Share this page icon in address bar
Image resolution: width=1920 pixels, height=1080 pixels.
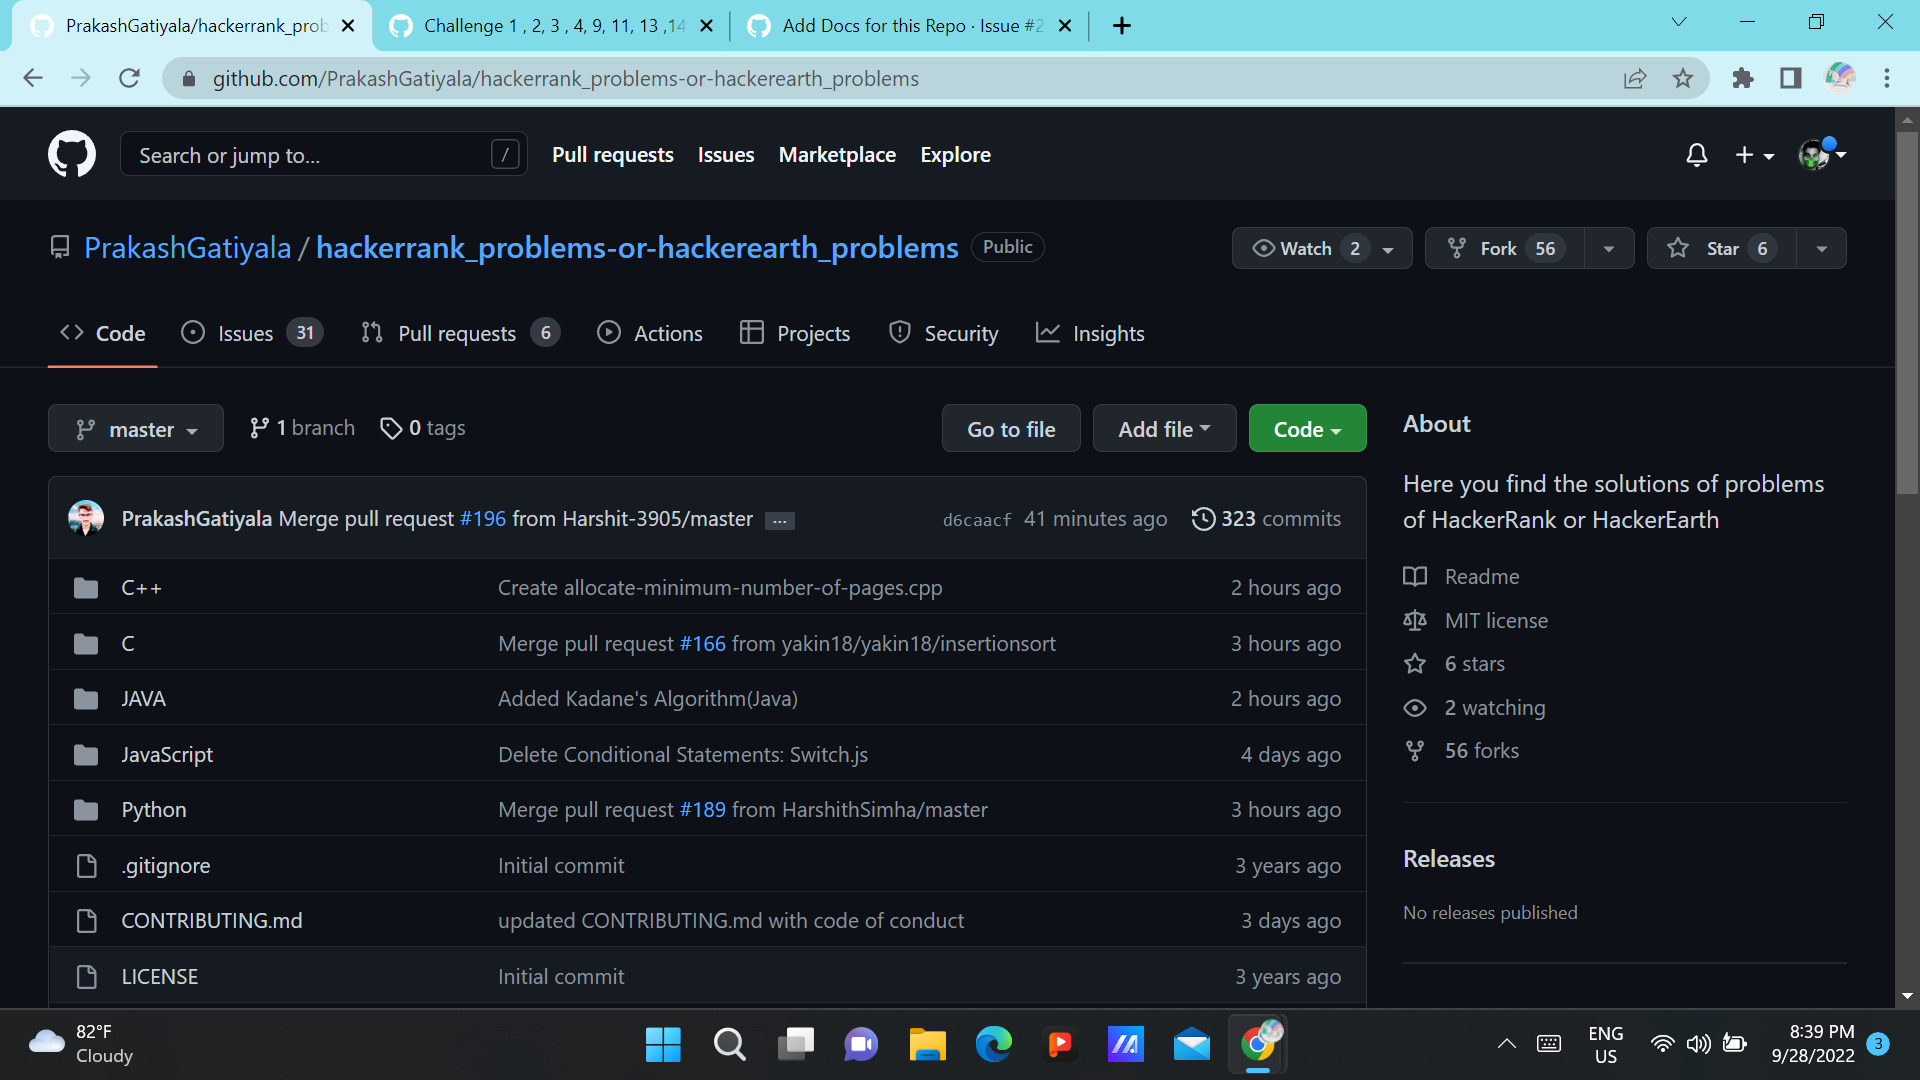click(1635, 78)
